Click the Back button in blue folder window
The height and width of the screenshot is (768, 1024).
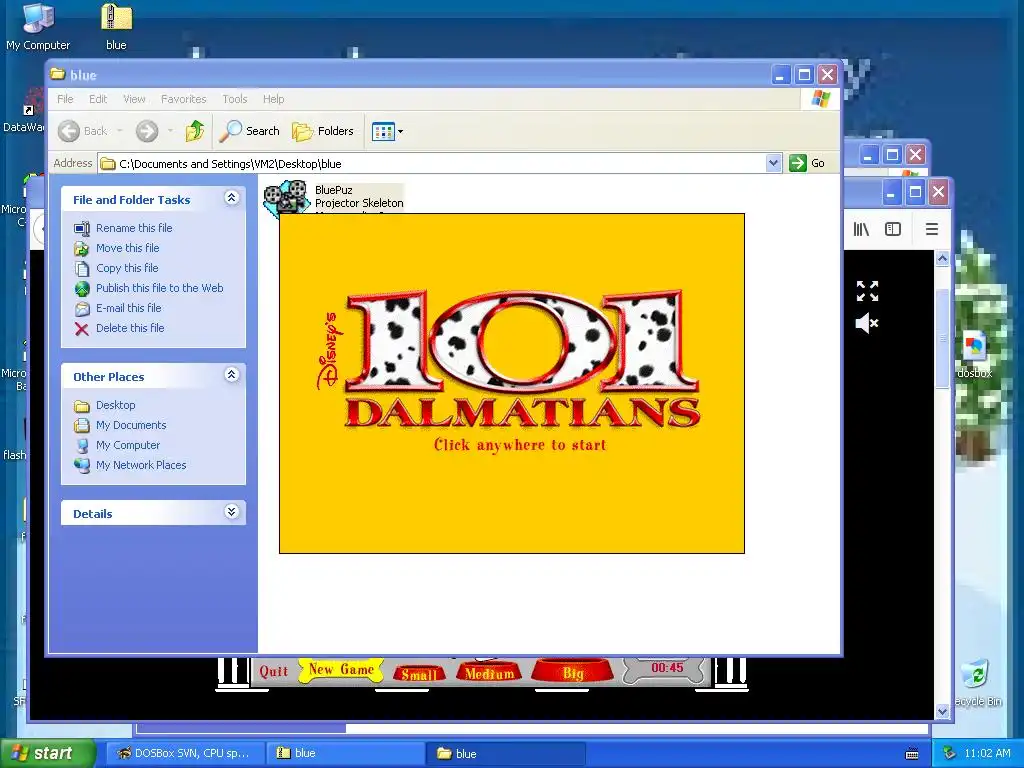click(82, 131)
